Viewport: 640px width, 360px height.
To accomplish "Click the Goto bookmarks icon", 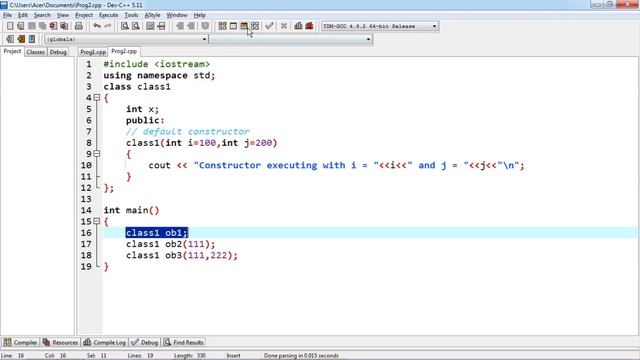I will pyautogui.click(x=32, y=39).
